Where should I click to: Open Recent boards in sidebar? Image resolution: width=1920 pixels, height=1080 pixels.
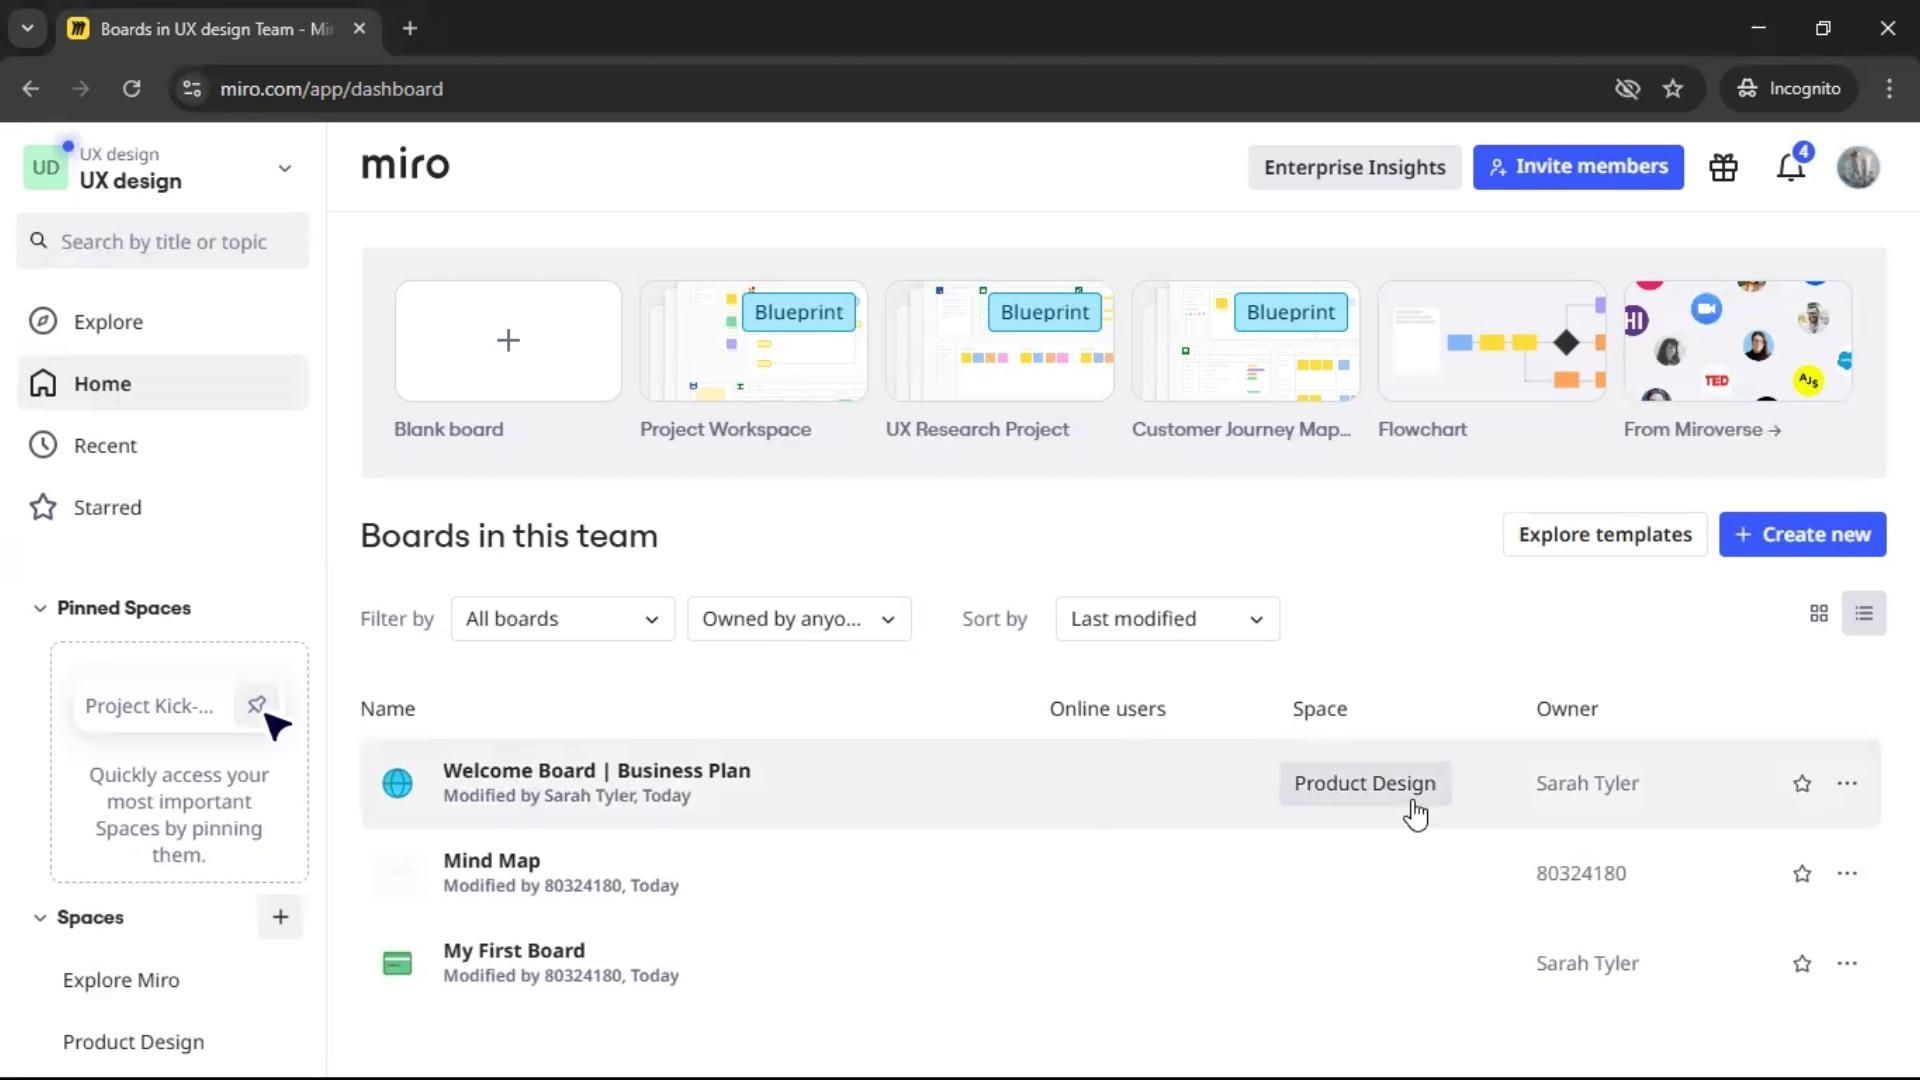163,446
